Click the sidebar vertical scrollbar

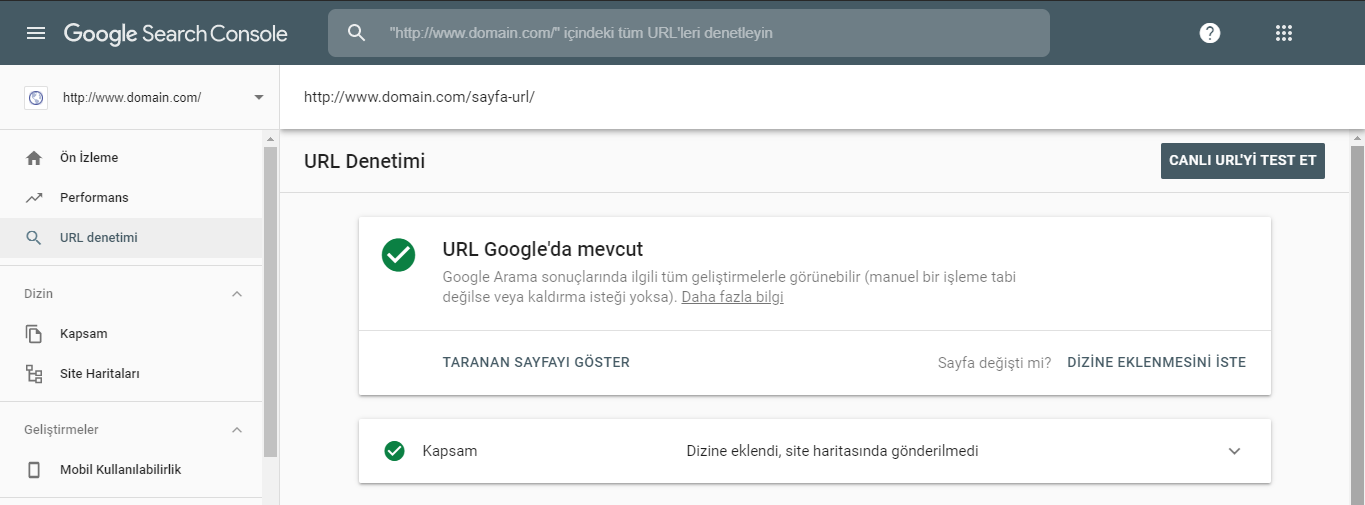(270, 302)
